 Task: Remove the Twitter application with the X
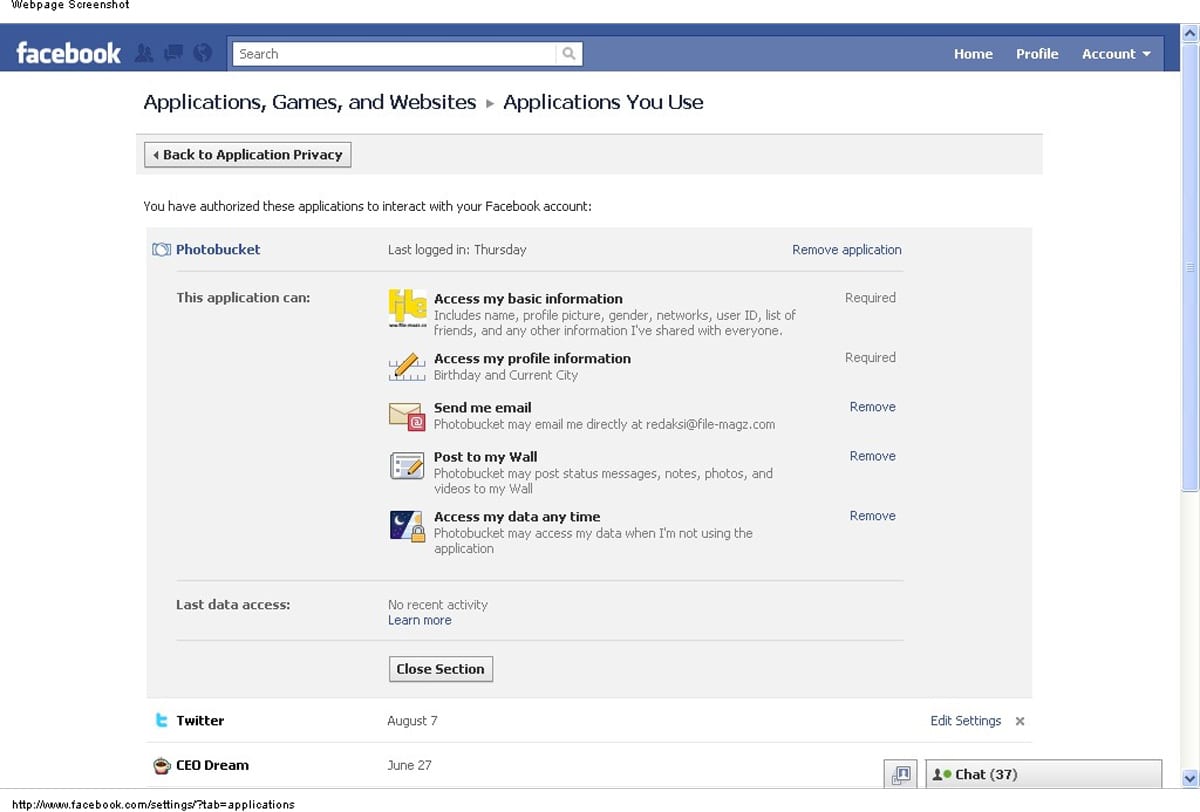1020,721
